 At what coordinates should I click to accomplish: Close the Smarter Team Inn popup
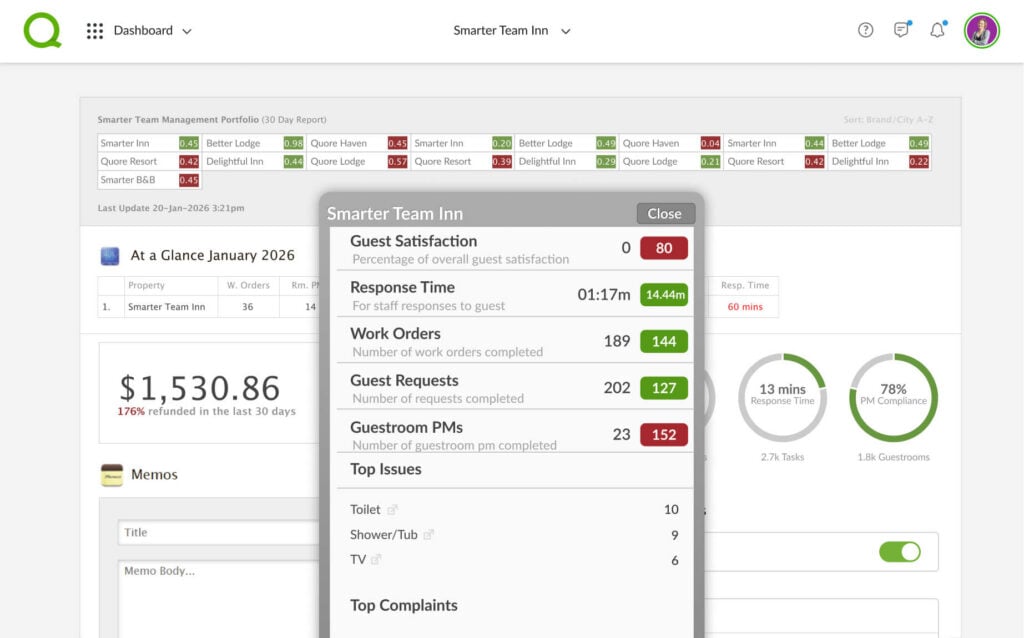click(665, 214)
